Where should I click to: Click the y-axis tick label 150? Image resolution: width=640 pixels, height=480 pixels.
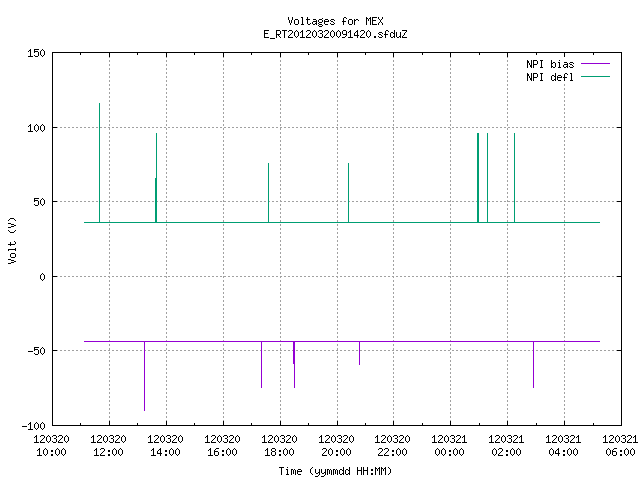36,53
